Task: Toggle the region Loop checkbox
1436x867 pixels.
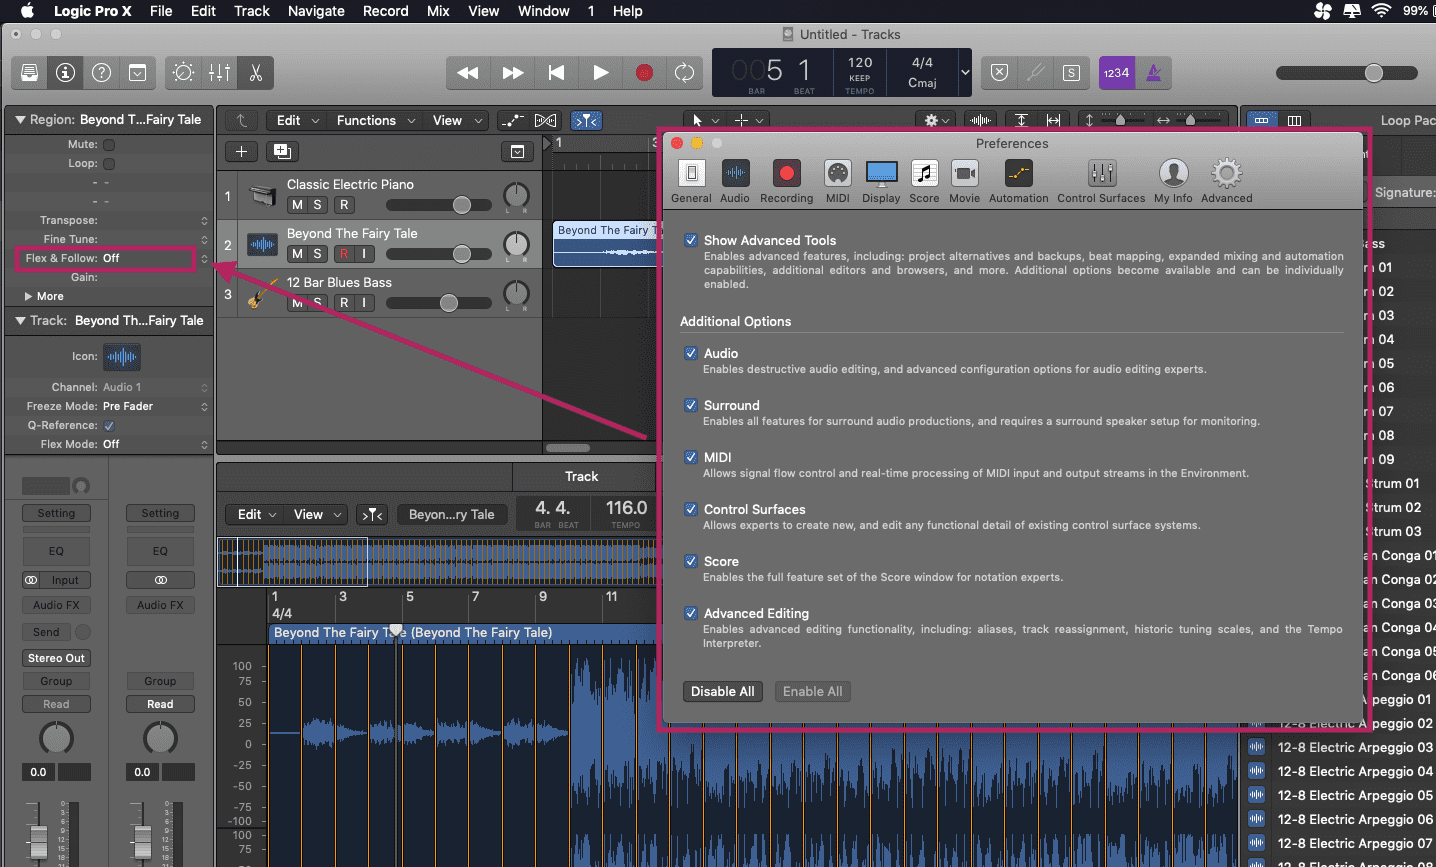Action: (109, 164)
